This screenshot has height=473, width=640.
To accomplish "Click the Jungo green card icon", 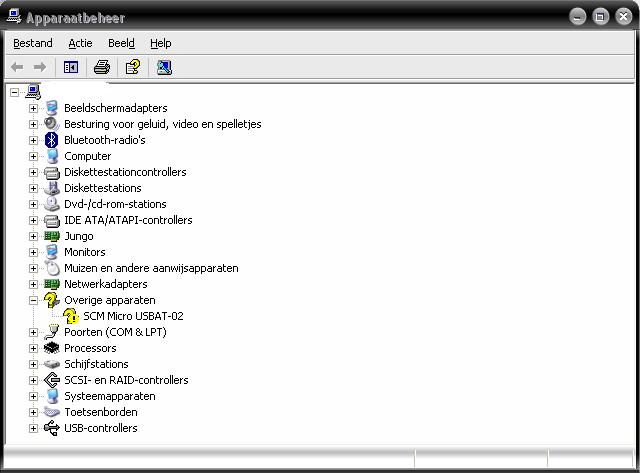I will point(52,236).
